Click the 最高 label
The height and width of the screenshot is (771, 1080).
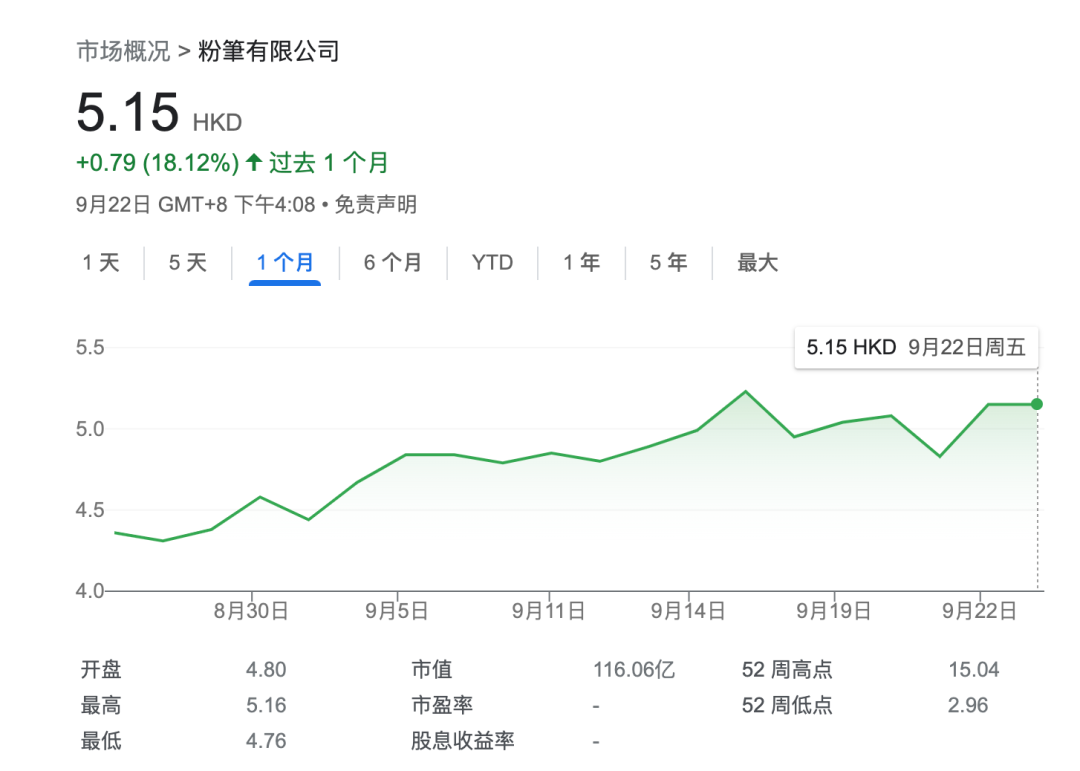[101, 706]
